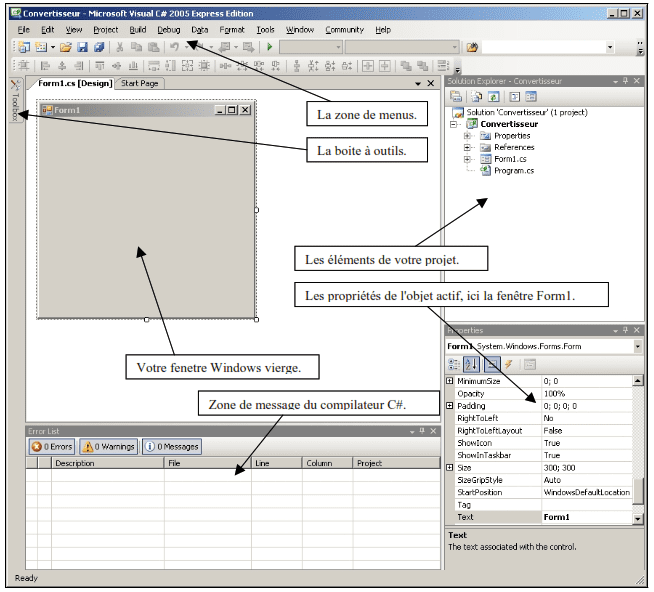The image size is (654, 592).
Task: Switch to the Start Page tab
Action: [140, 83]
